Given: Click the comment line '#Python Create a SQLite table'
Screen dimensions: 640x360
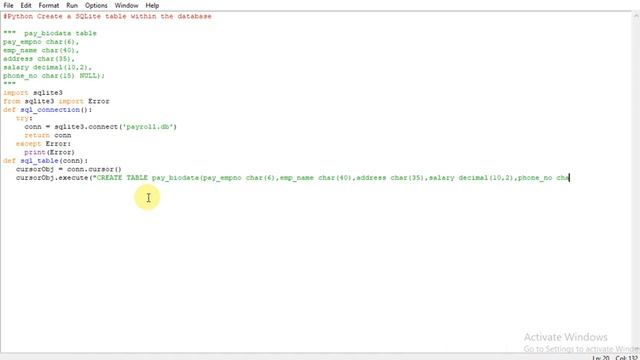Looking at the screenshot, I should pos(107,16).
